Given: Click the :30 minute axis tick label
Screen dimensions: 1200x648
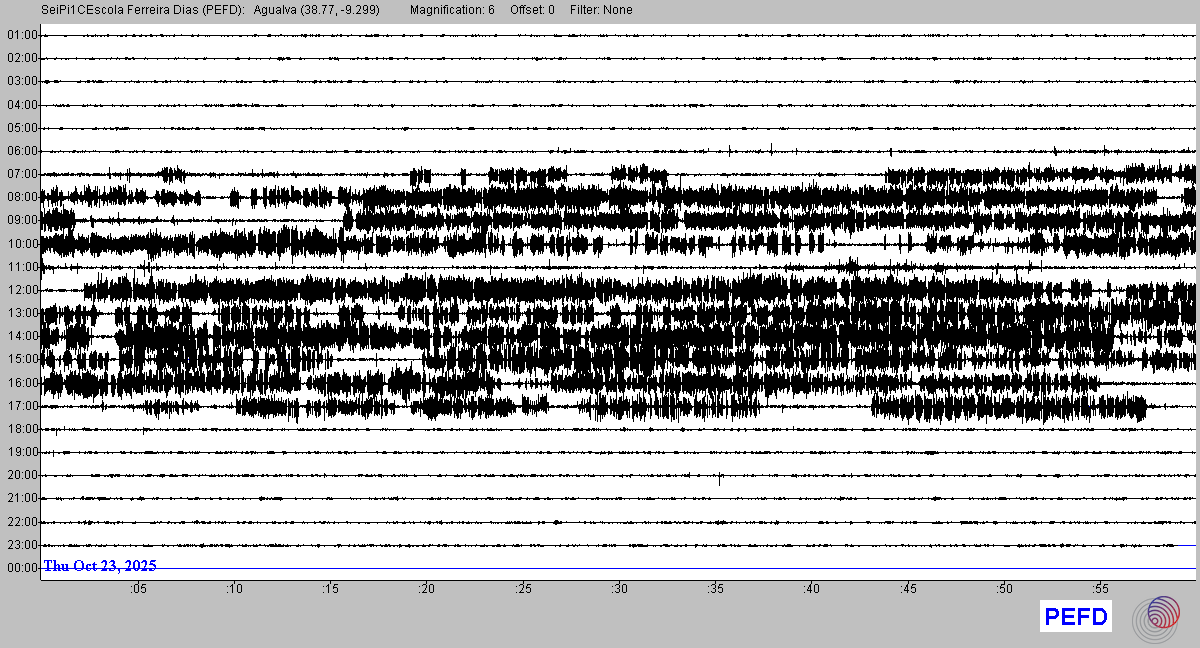Looking at the screenshot, I should tap(620, 590).
